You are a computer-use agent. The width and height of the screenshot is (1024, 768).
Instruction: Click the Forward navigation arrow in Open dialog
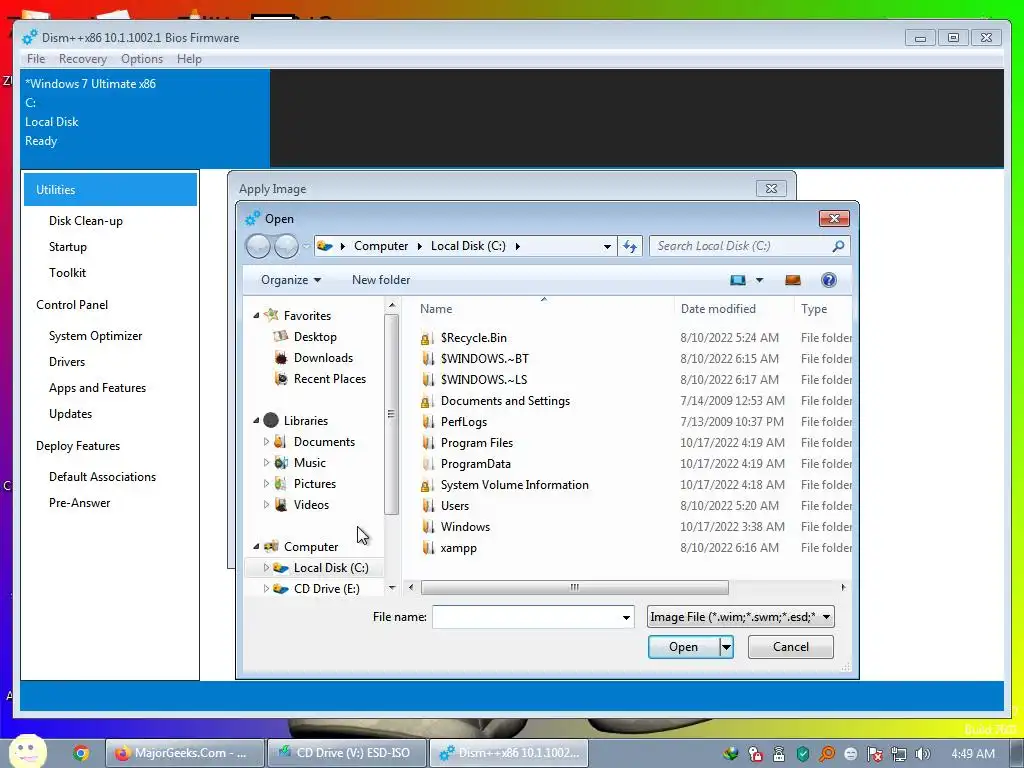[286, 246]
